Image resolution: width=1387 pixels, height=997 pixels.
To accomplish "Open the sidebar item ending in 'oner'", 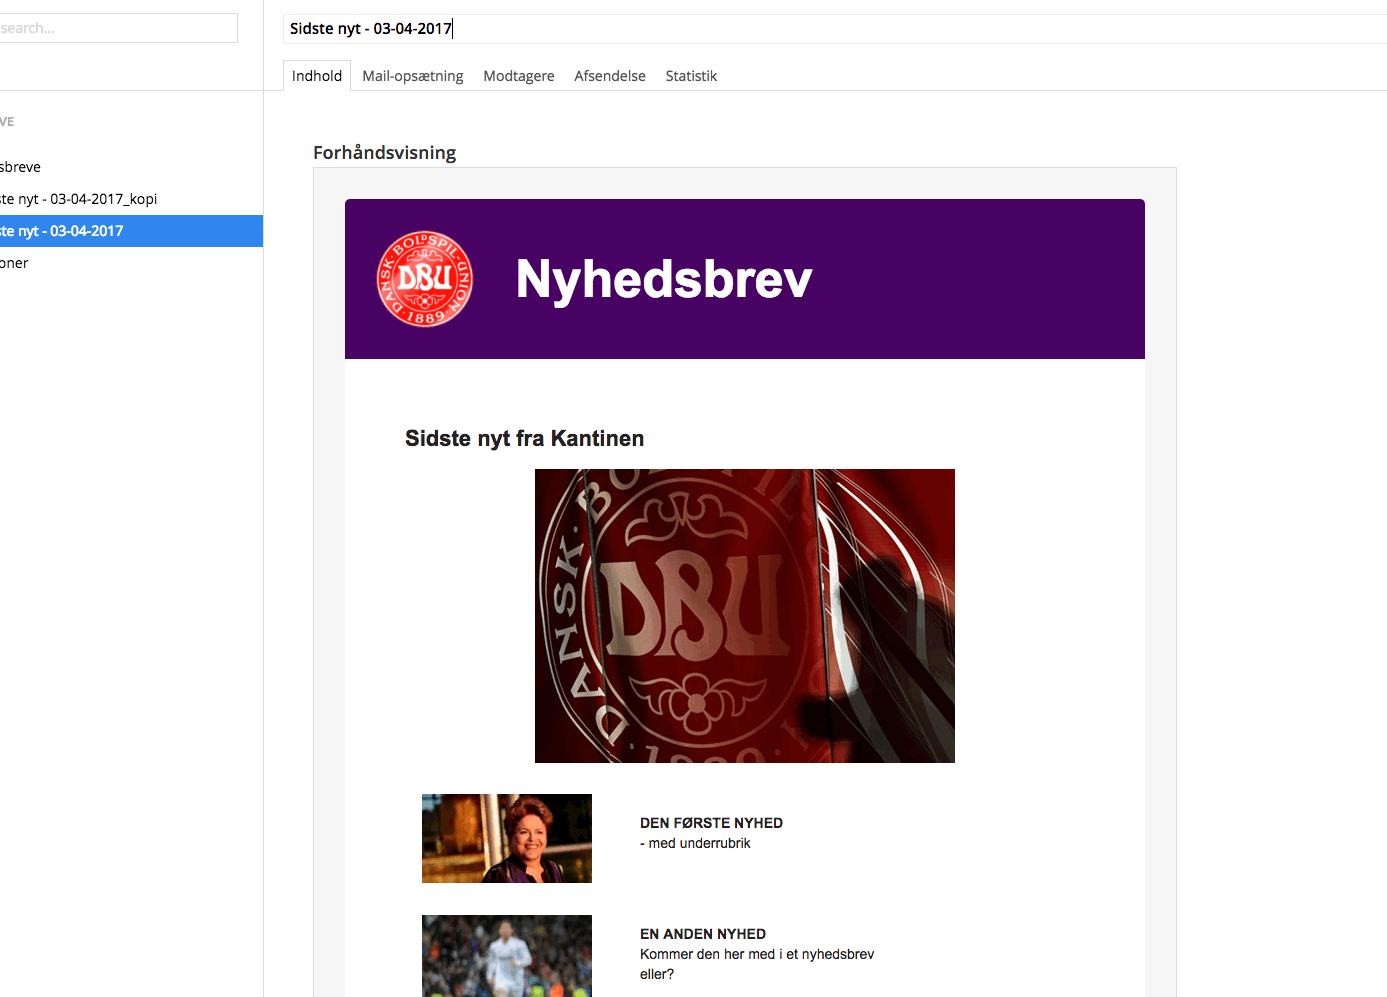I will (x=16, y=263).
